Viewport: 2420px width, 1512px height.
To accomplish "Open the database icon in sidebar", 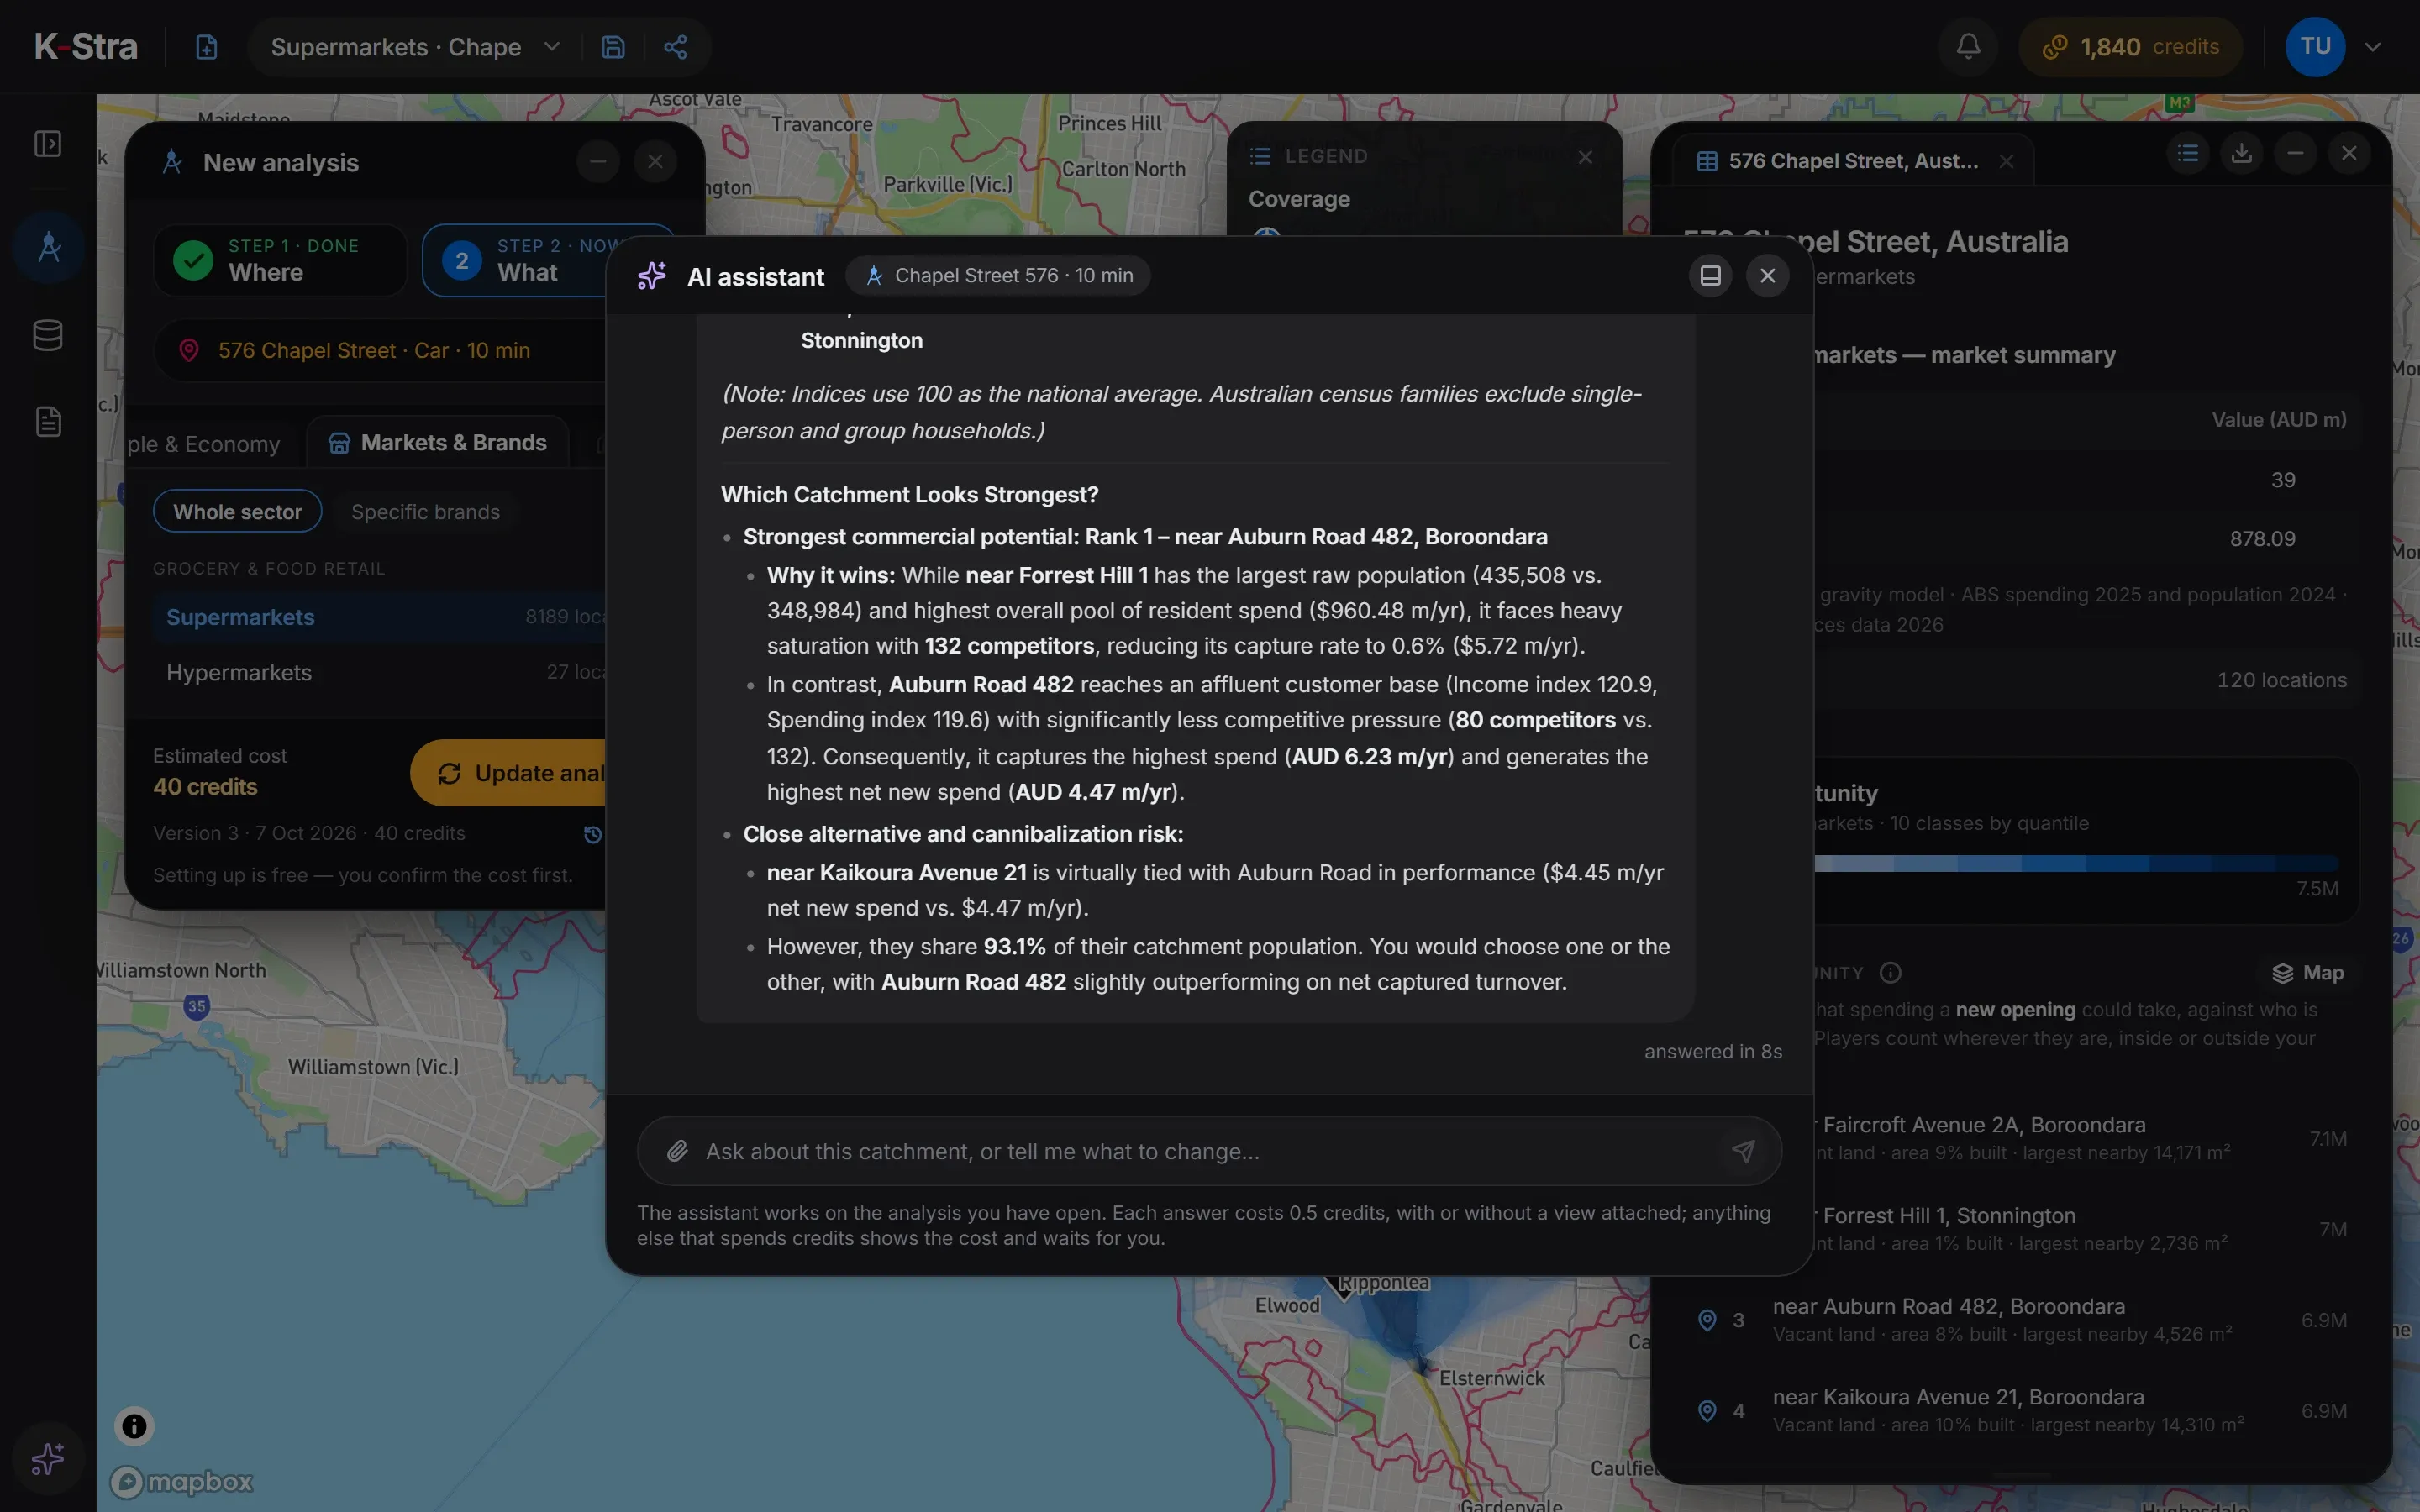I will [48, 335].
